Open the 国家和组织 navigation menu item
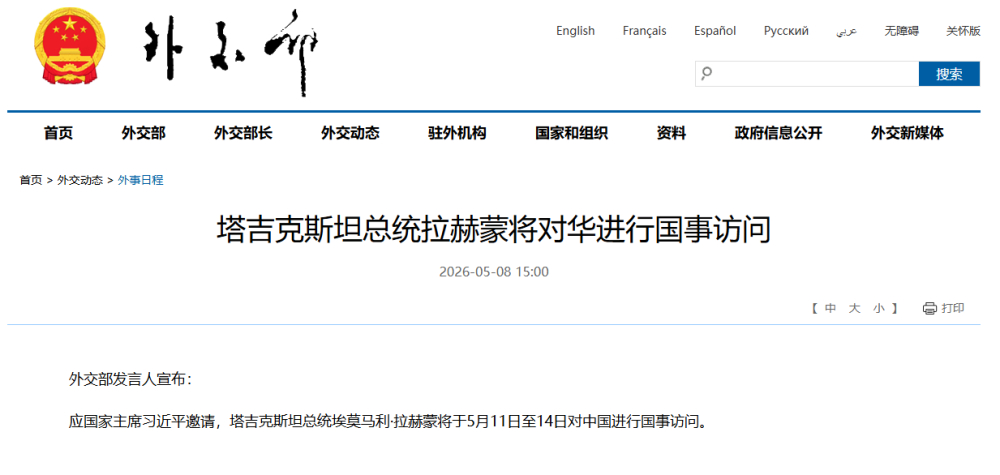 pos(571,133)
